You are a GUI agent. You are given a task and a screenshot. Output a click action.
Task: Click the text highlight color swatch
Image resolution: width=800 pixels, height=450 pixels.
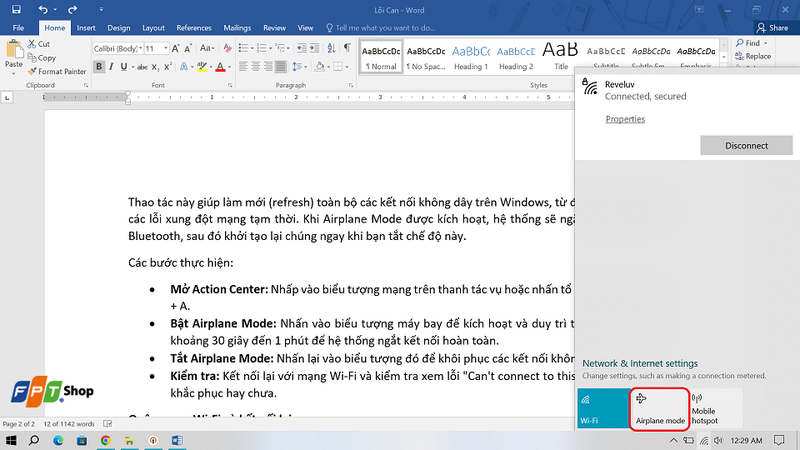pyautogui.click(x=202, y=67)
